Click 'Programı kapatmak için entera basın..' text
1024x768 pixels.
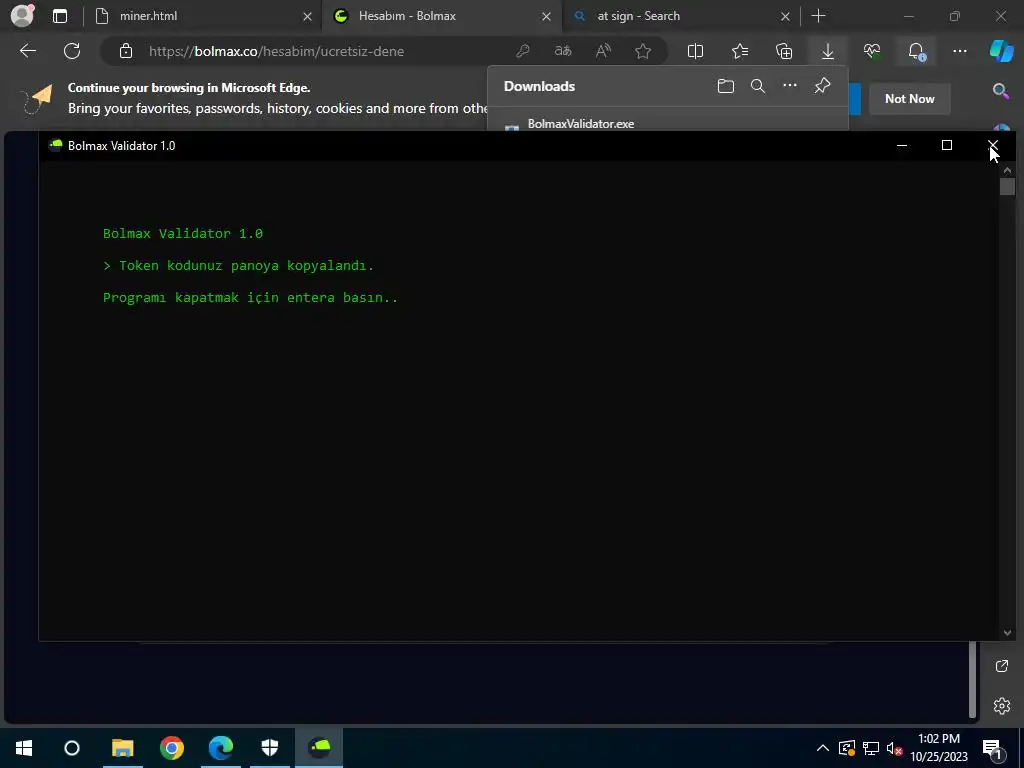click(250, 298)
